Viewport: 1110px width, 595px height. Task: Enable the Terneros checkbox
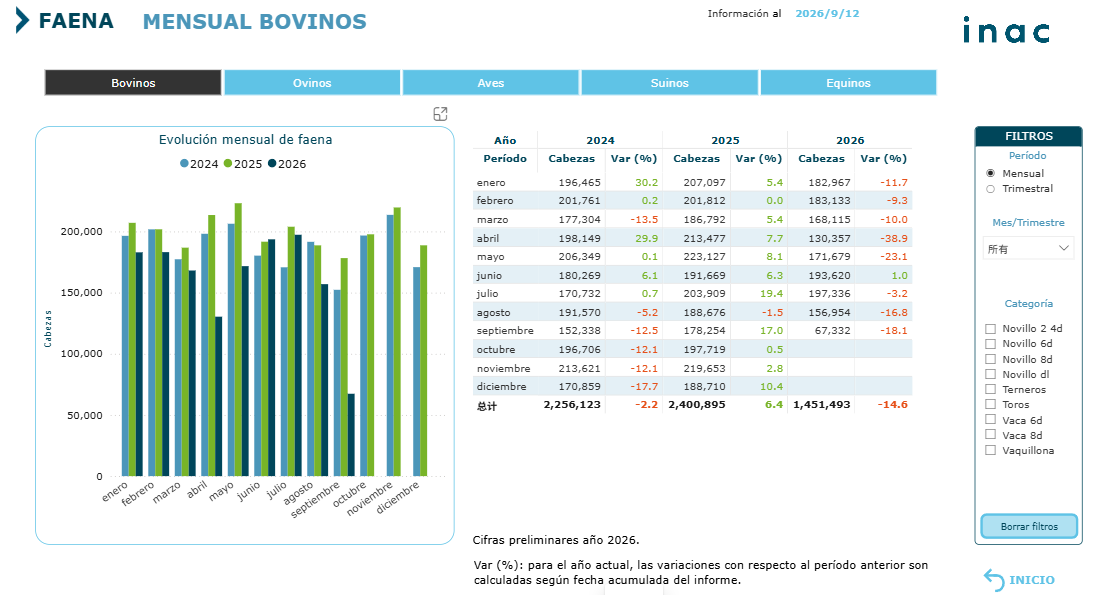990,389
